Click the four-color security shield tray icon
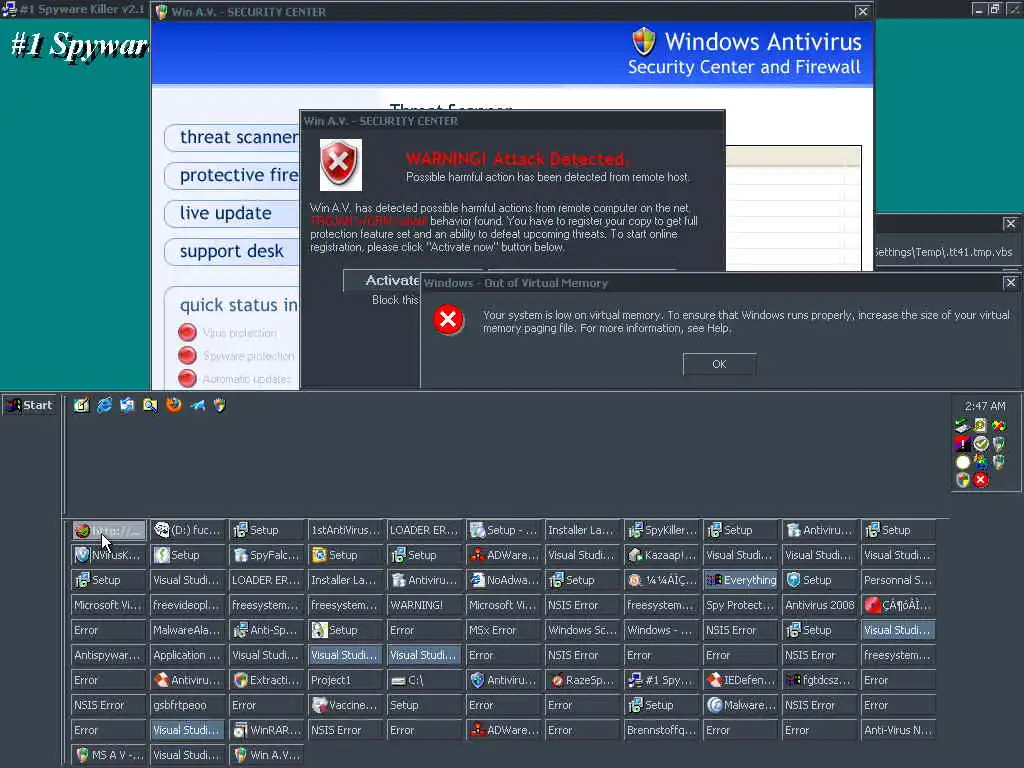This screenshot has height=768, width=1024. pyautogui.click(x=962, y=480)
